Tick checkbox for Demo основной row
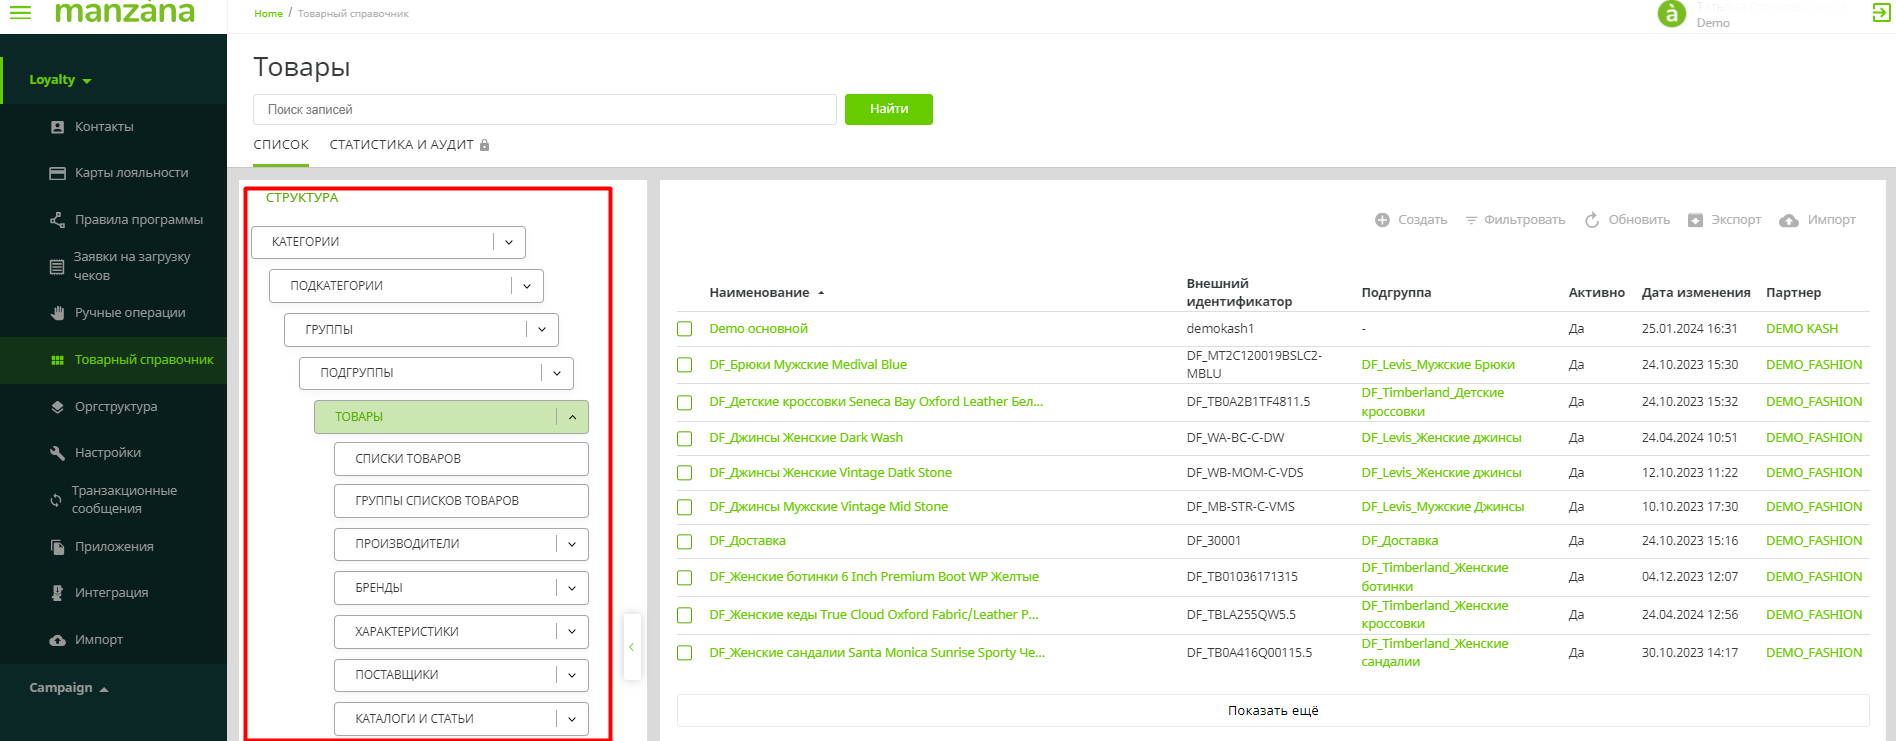1896x741 pixels. tap(685, 329)
